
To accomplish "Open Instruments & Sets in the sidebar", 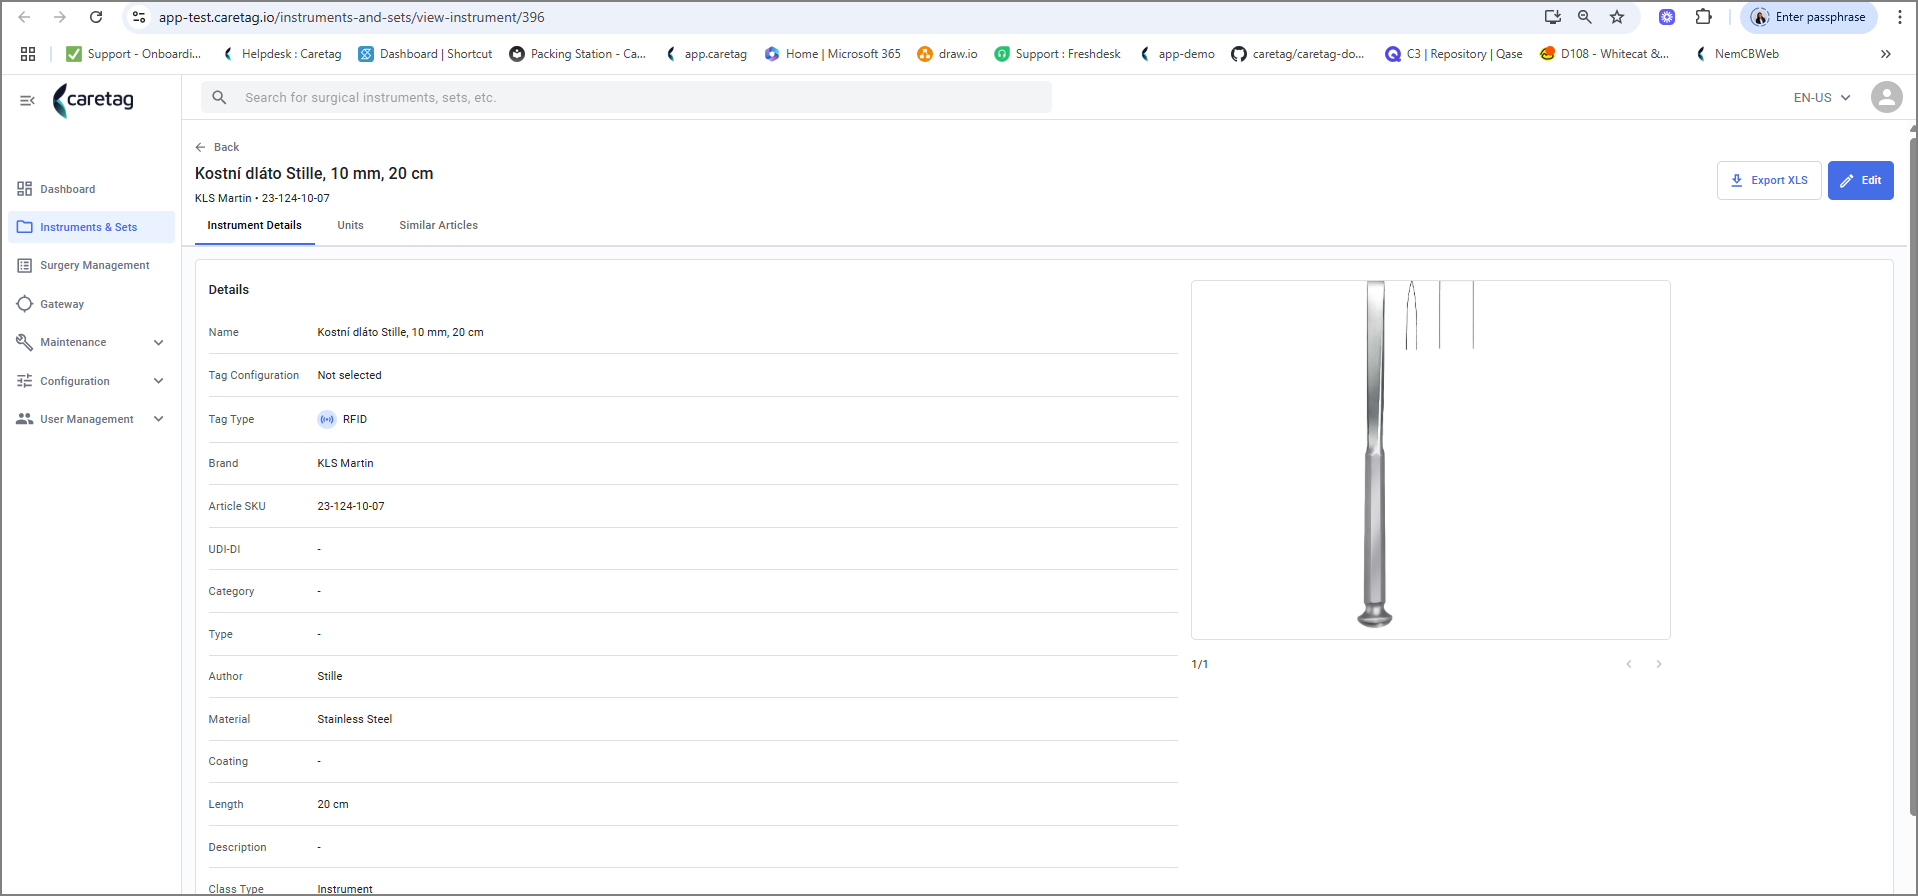I will 91,227.
